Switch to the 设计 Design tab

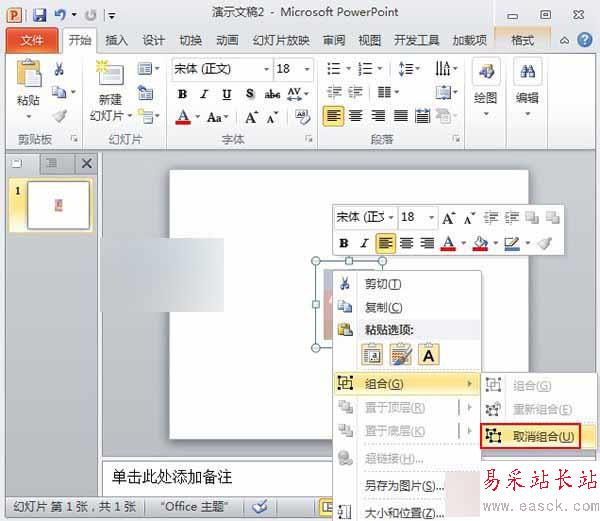[x=153, y=40]
